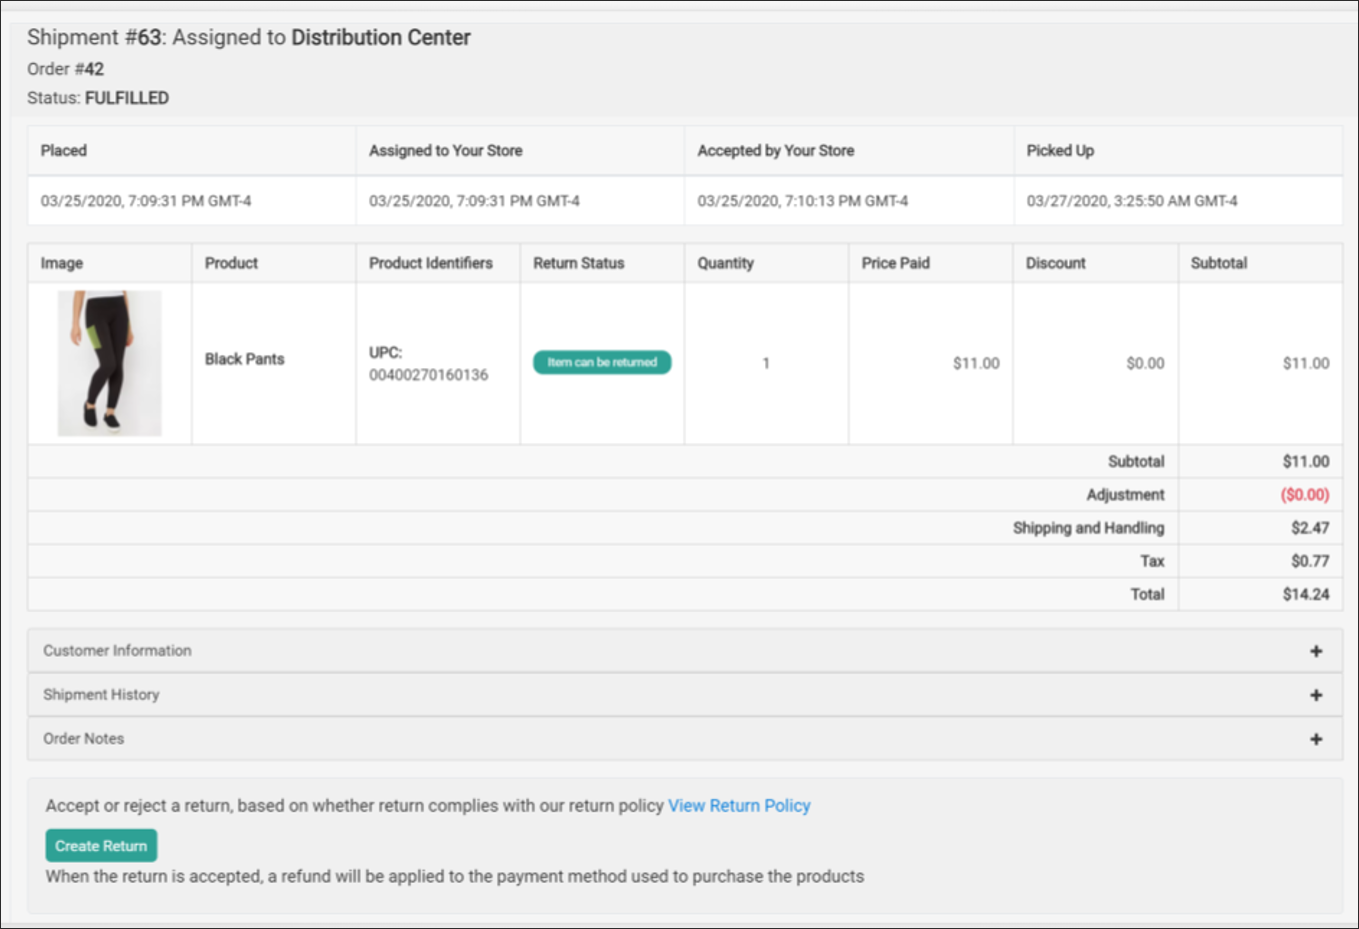Click the Shipping and Handling amount

(1311, 527)
